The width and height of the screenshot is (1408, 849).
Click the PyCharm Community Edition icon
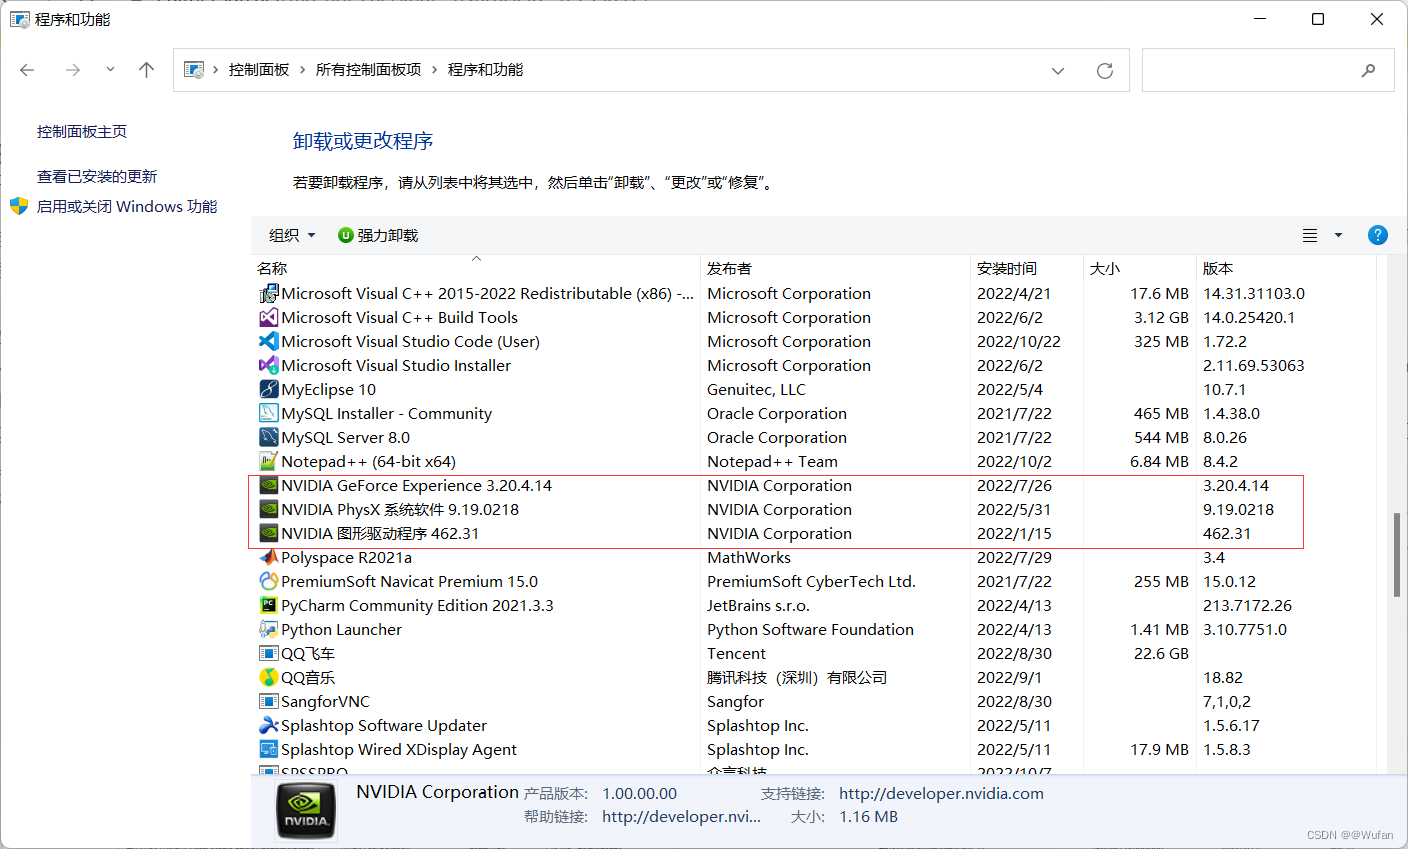point(268,606)
